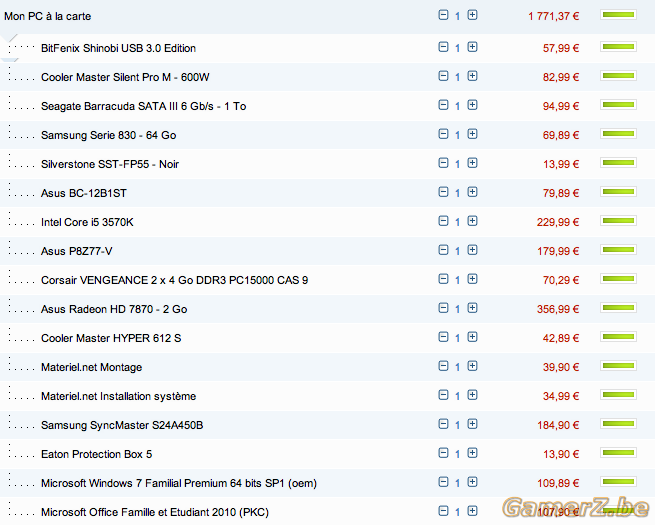Increase Materiel.net Montage quantity
655x525 pixels.
click(x=472, y=366)
